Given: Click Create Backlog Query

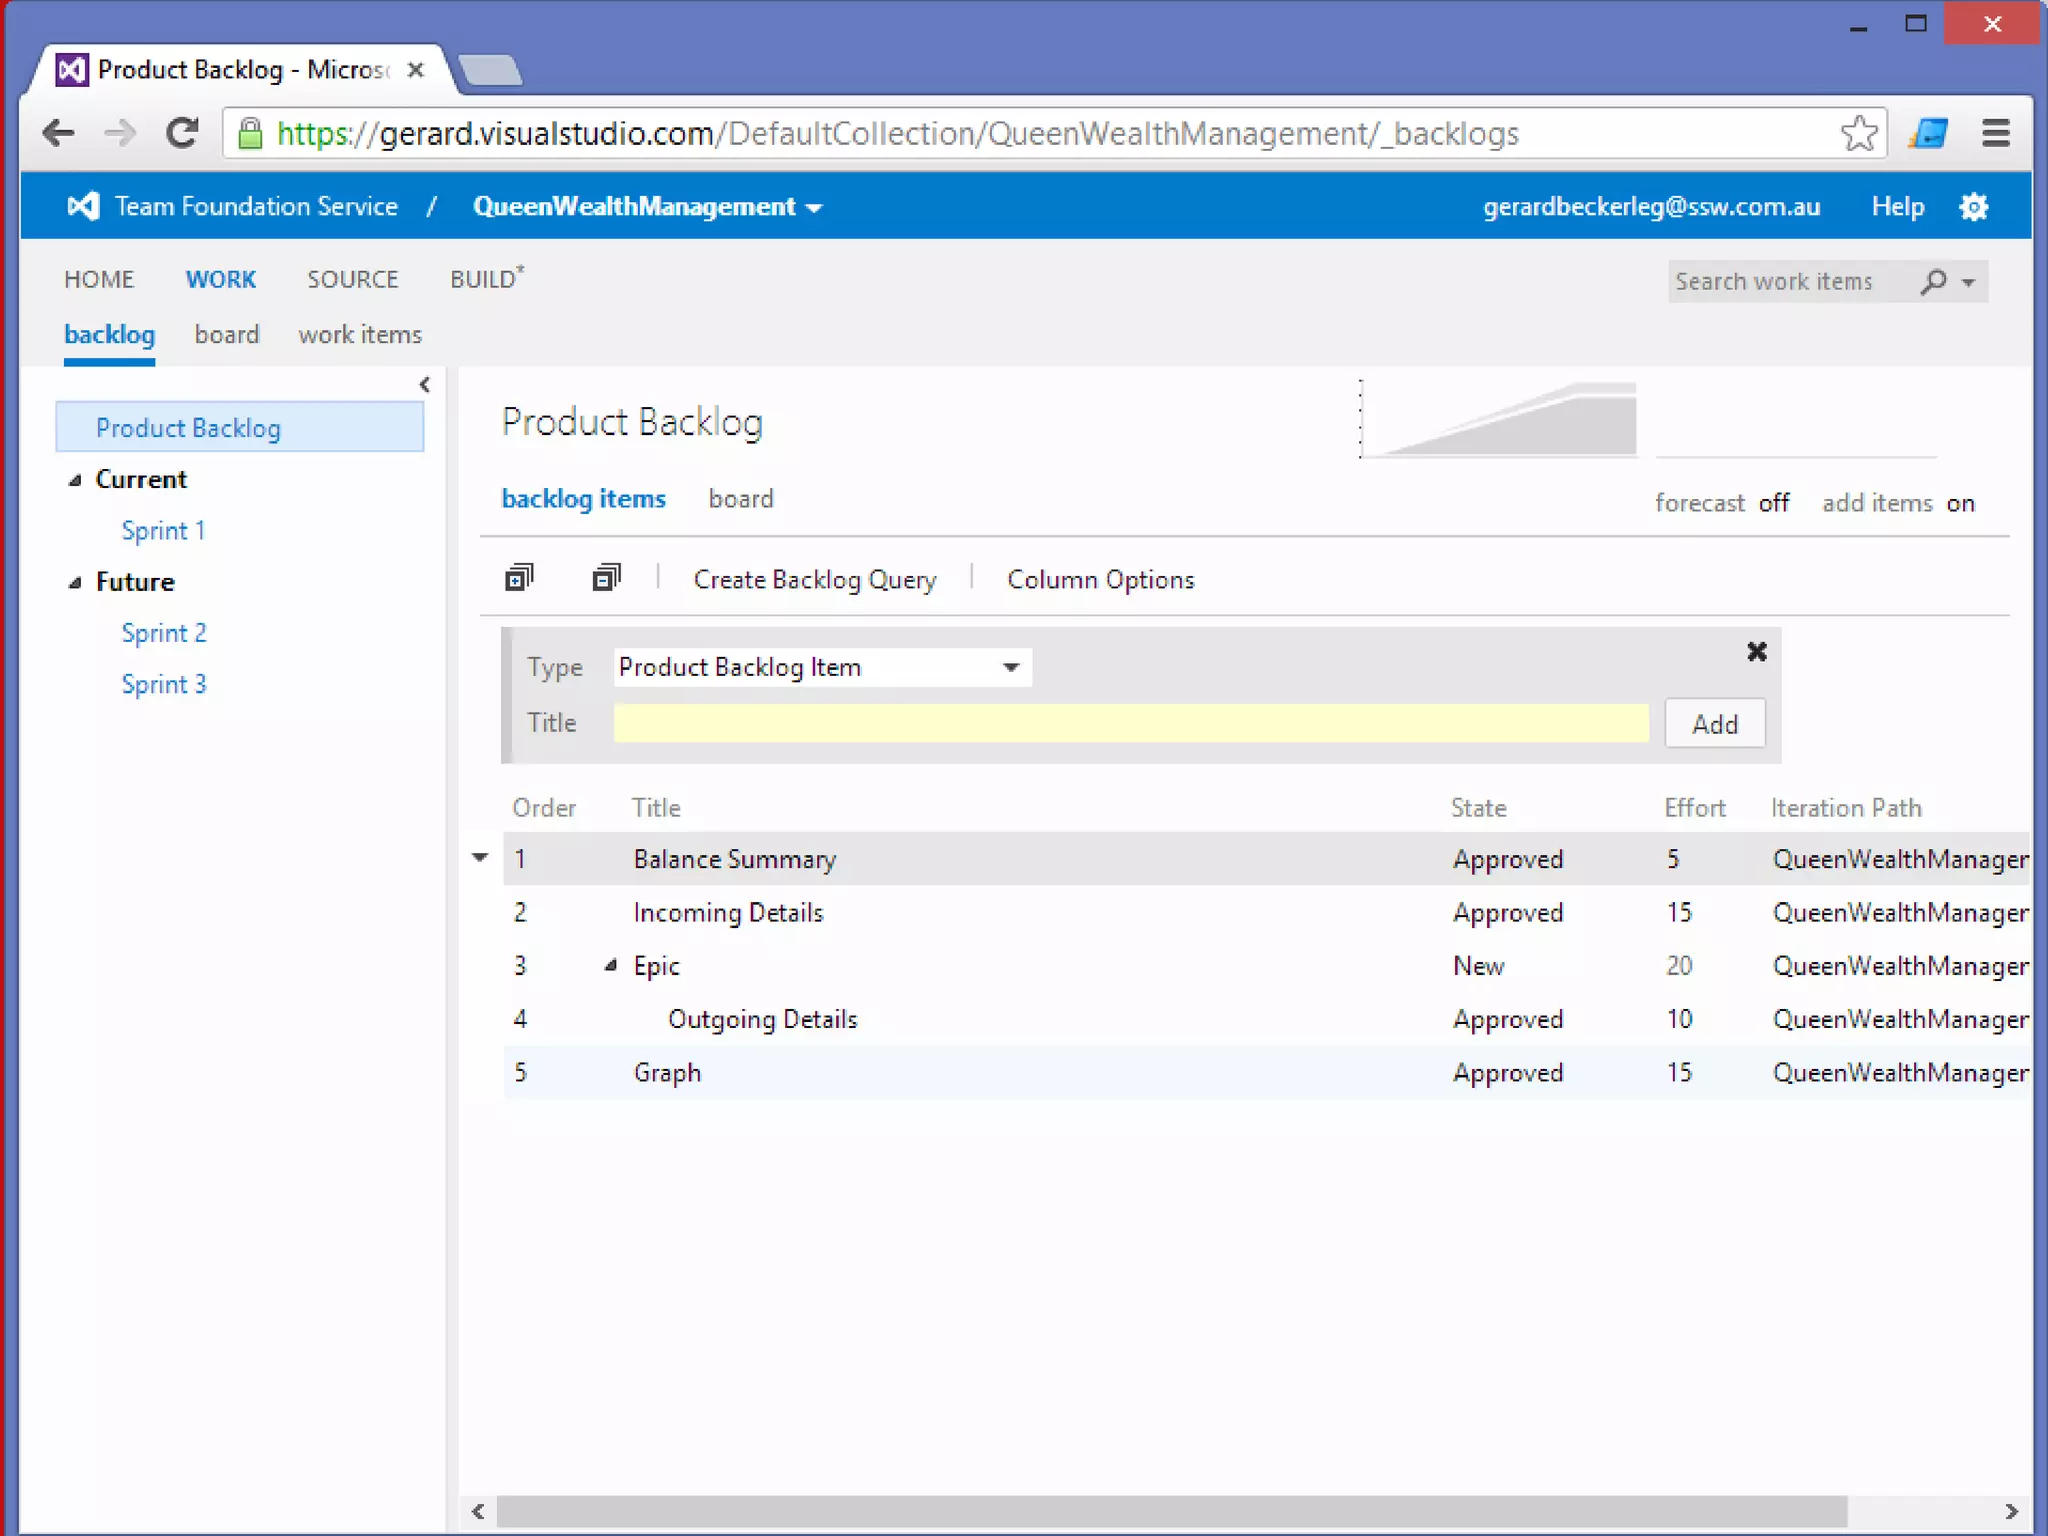Looking at the screenshot, I should pyautogui.click(x=814, y=580).
